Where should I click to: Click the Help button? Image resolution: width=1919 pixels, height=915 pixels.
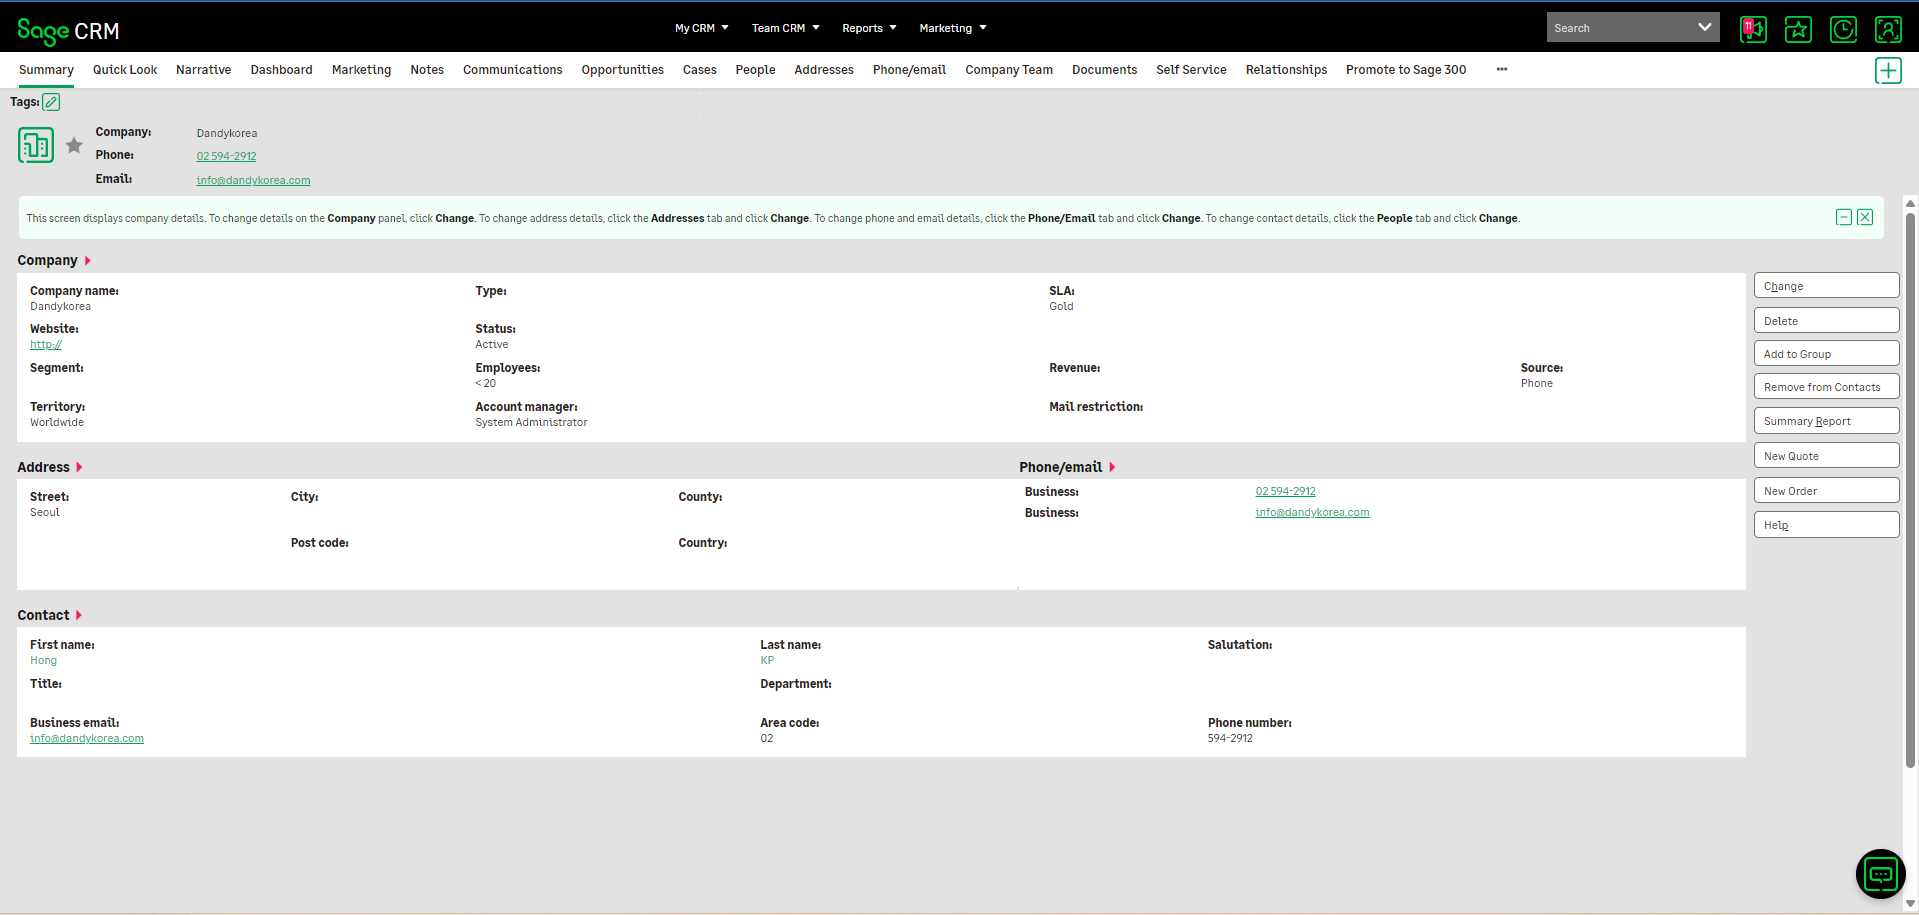click(1826, 524)
